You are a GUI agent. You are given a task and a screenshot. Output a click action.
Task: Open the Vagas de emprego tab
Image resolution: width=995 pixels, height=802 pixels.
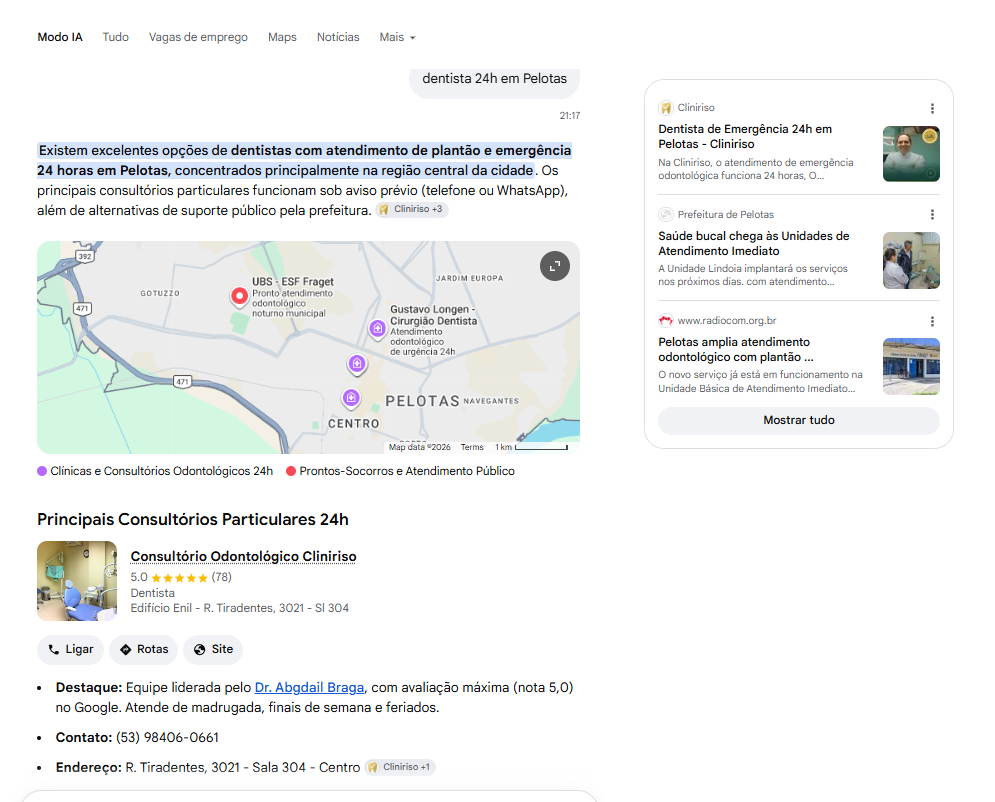198,37
